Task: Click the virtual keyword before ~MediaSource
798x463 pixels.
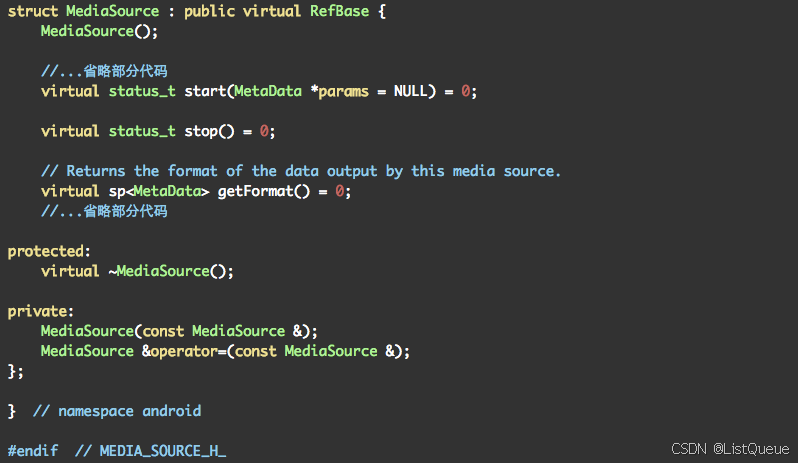Action: pos(70,271)
